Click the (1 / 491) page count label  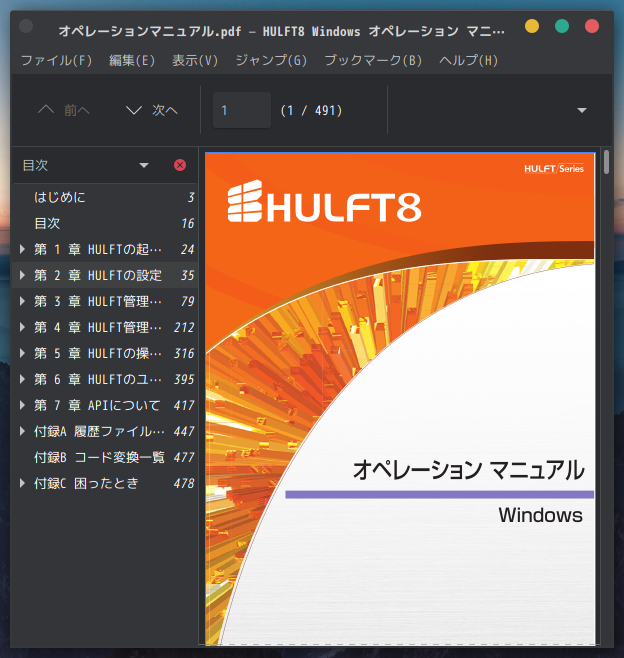pos(311,110)
